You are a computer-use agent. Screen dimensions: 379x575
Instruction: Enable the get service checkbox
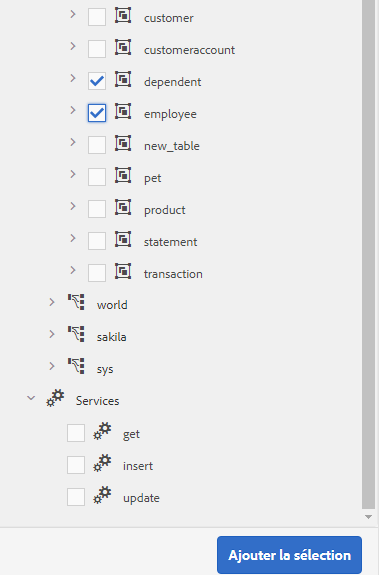coord(76,433)
